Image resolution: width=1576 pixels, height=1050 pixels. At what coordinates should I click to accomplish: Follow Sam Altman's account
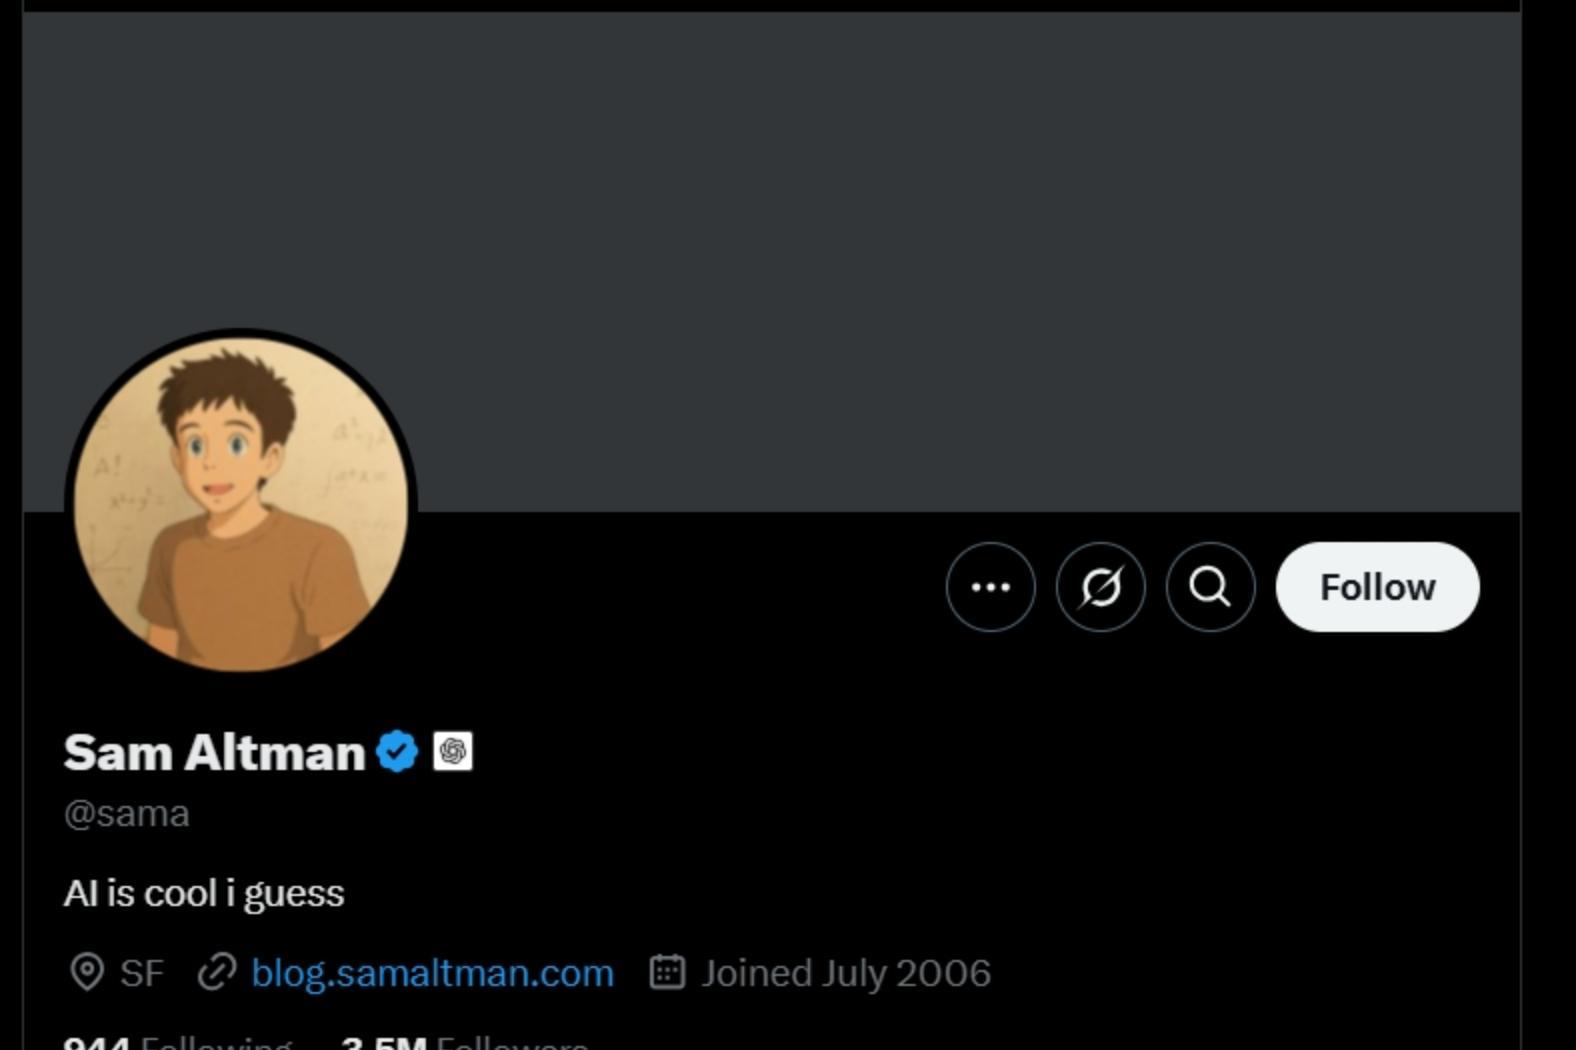(x=1377, y=587)
